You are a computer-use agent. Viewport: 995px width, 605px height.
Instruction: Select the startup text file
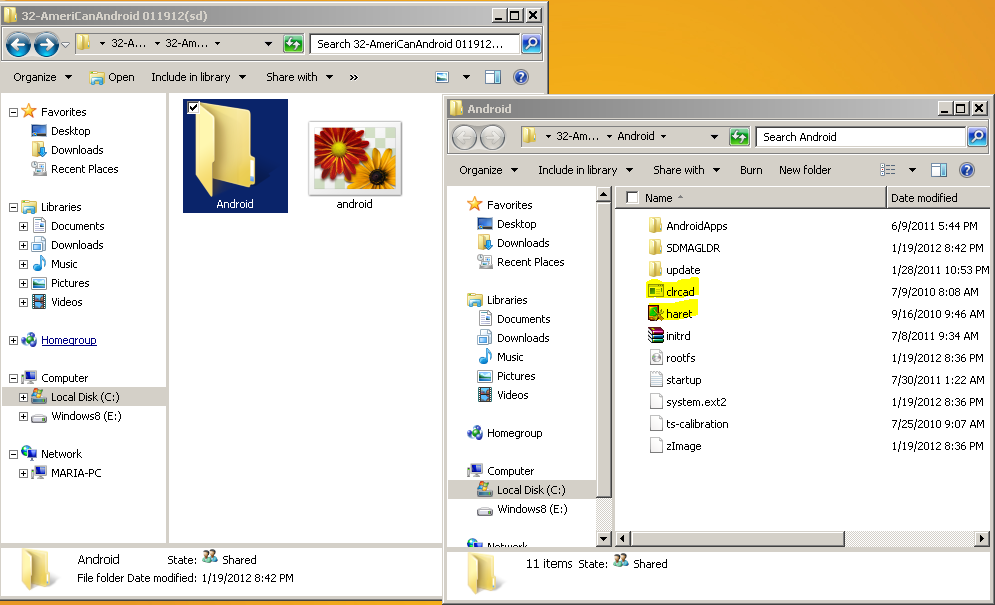click(x=683, y=380)
